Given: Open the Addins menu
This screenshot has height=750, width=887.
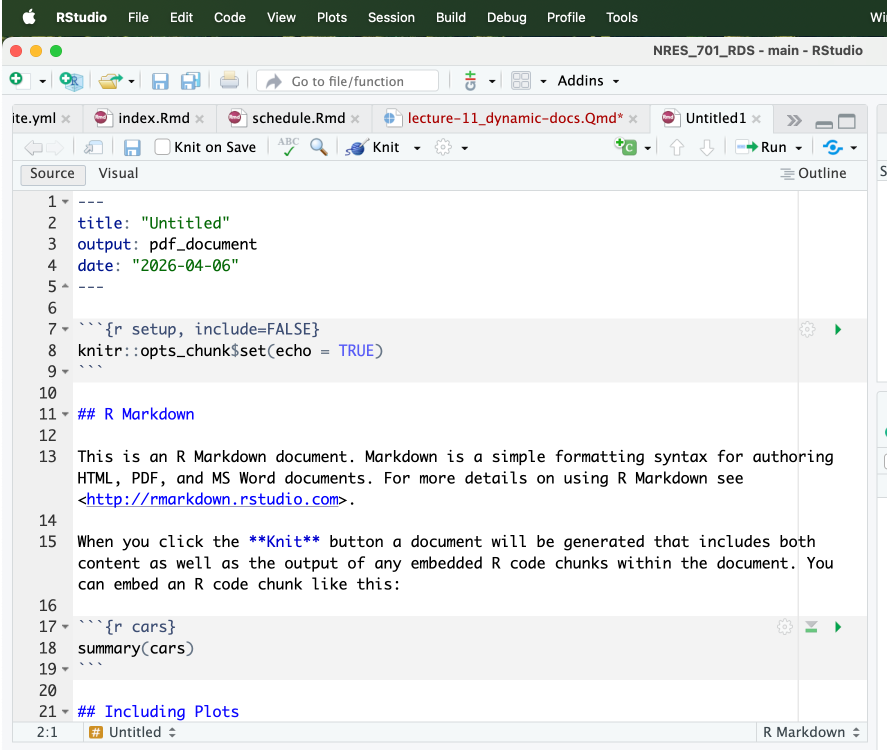Looking at the screenshot, I should point(588,81).
